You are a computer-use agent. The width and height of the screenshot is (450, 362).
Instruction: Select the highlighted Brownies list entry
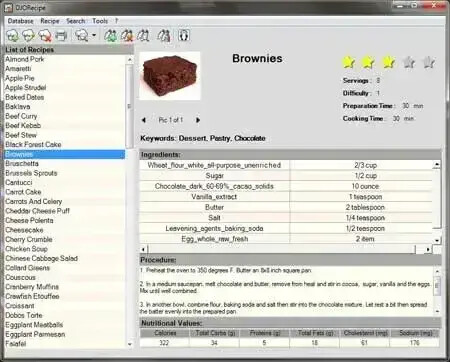(65, 154)
